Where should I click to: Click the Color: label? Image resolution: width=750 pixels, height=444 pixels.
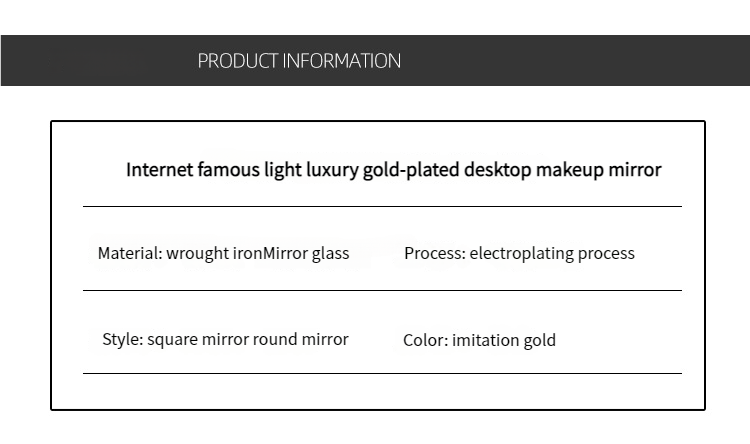tap(425, 340)
